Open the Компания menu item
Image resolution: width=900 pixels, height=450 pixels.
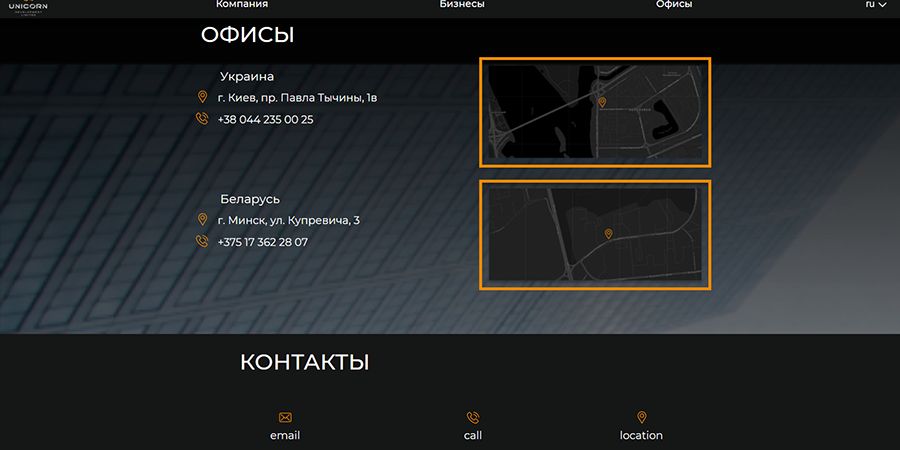click(242, 5)
